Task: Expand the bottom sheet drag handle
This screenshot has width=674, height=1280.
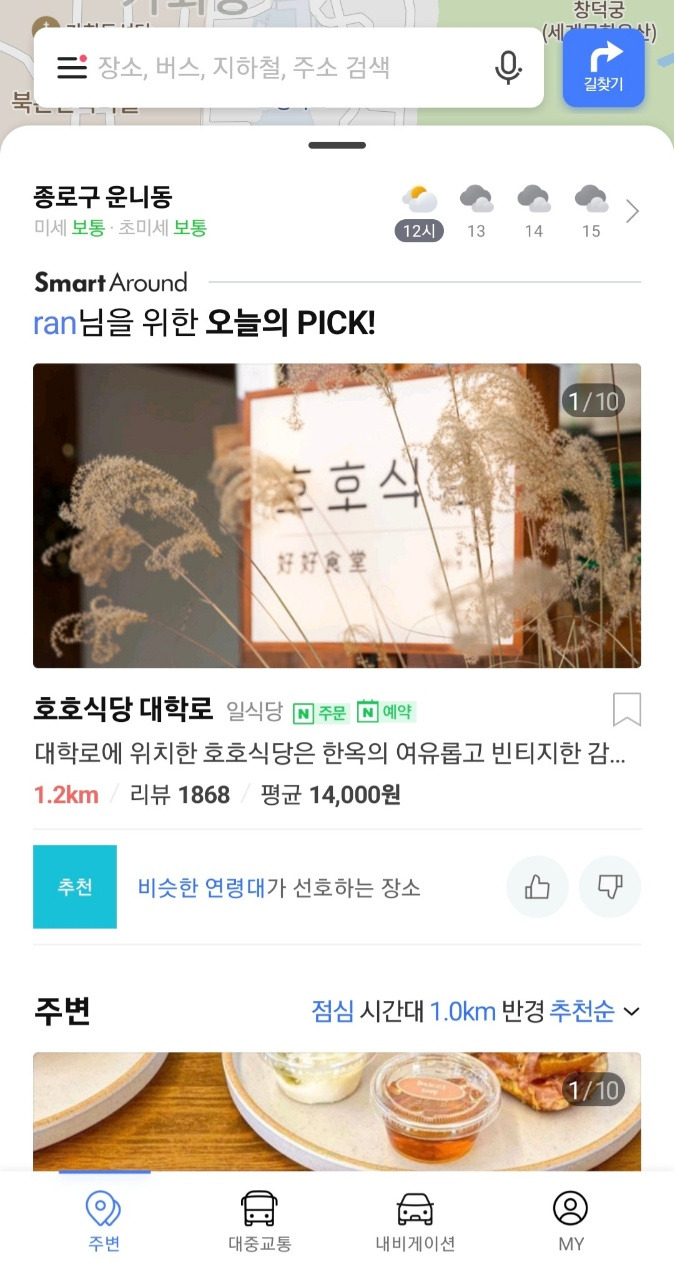Action: pyautogui.click(x=337, y=146)
